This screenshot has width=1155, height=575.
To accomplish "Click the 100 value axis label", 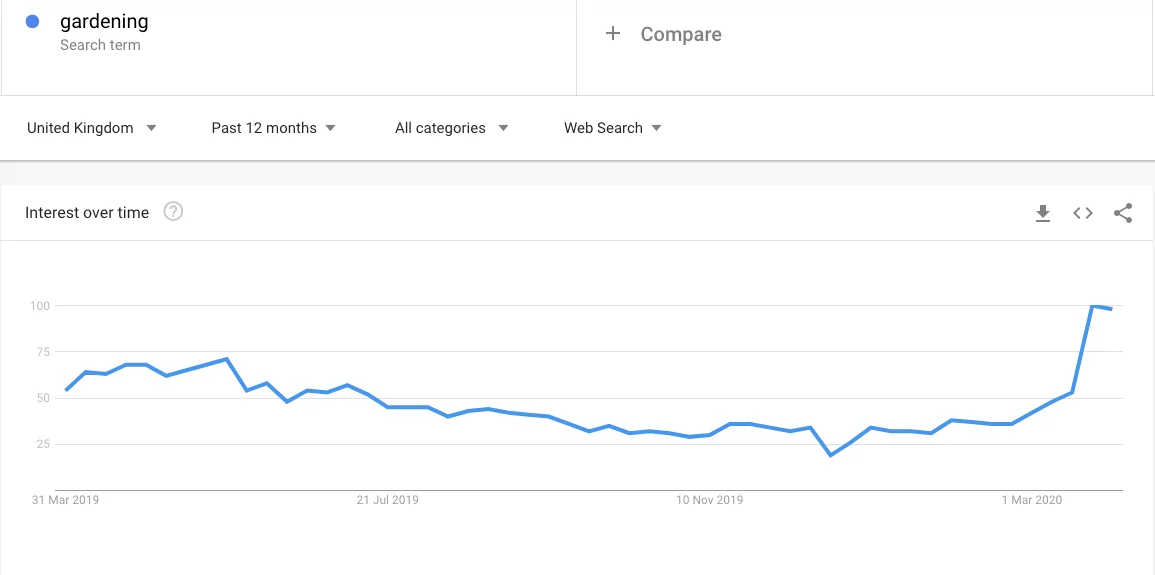I will click(x=39, y=305).
